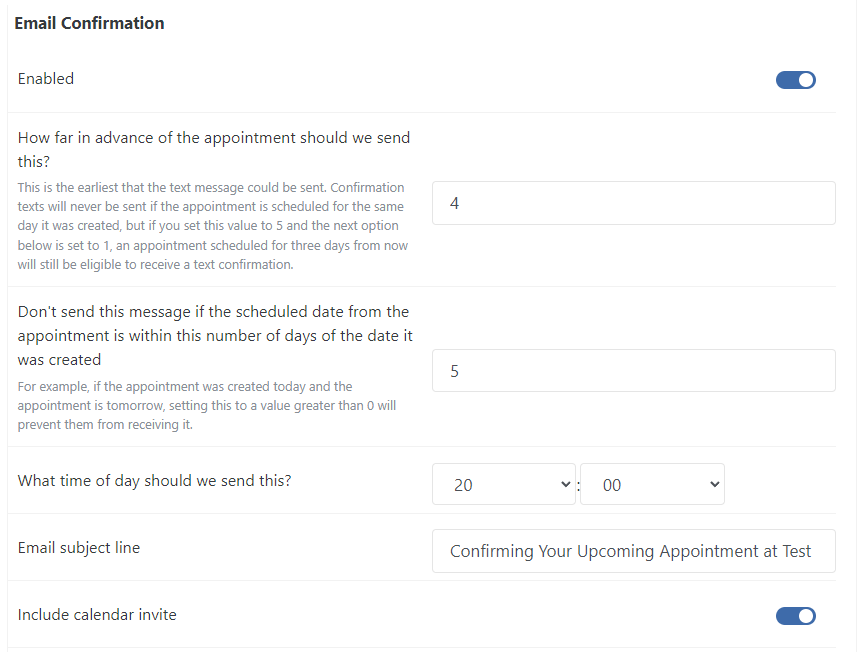Select the field showing 5 days

(633, 370)
